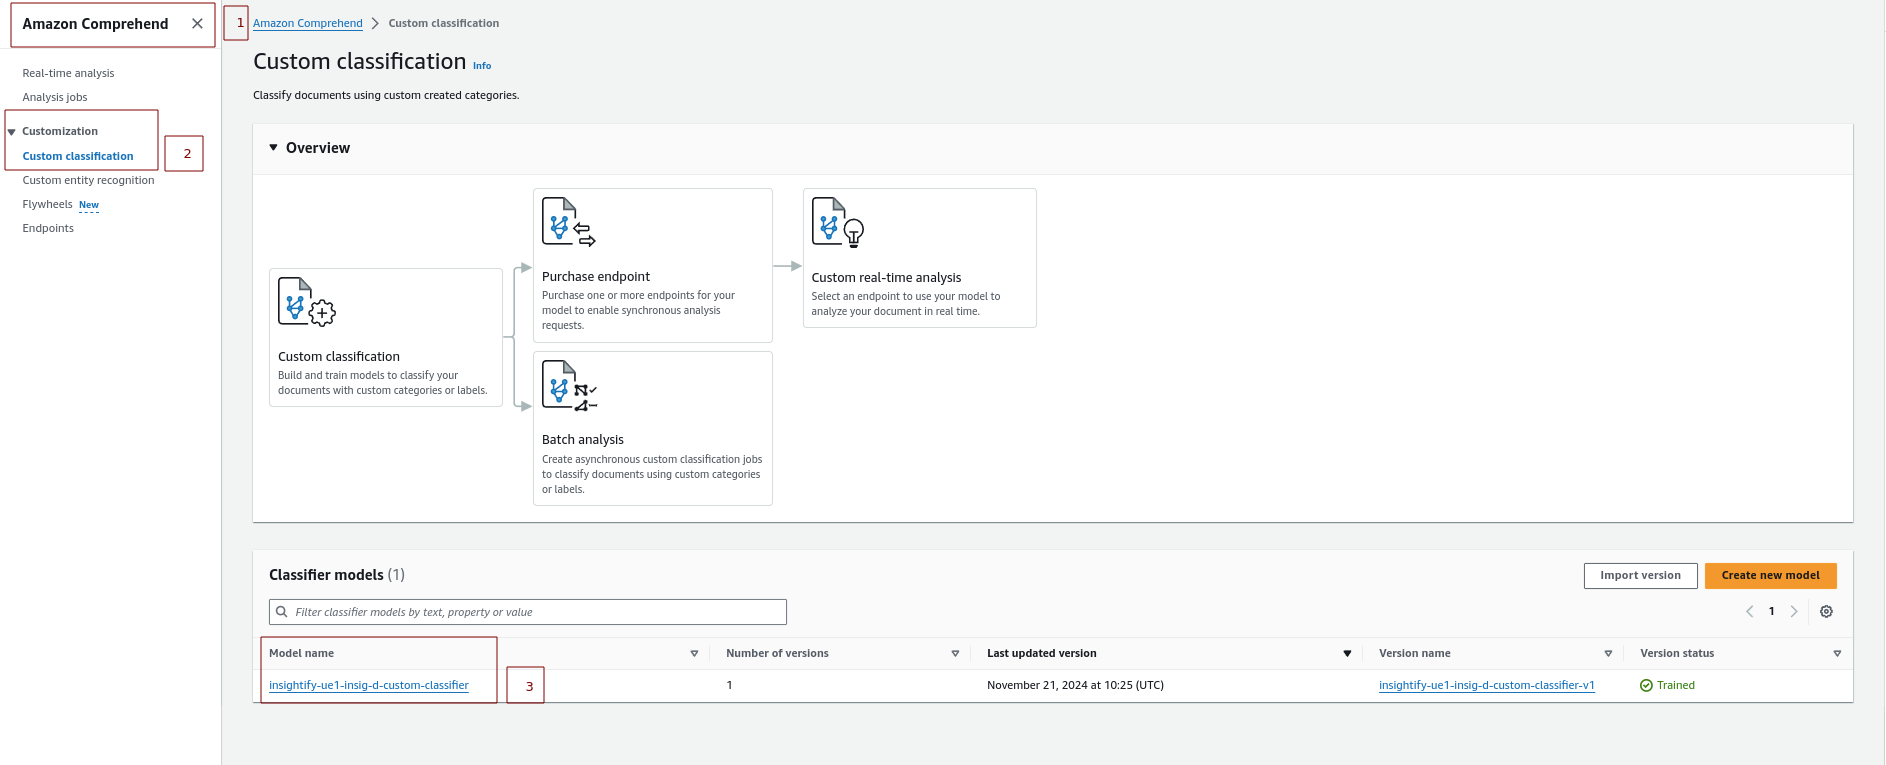This screenshot has width=1886, height=765.
Task: Go to next page of classifier models
Action: coord(1794,612)
